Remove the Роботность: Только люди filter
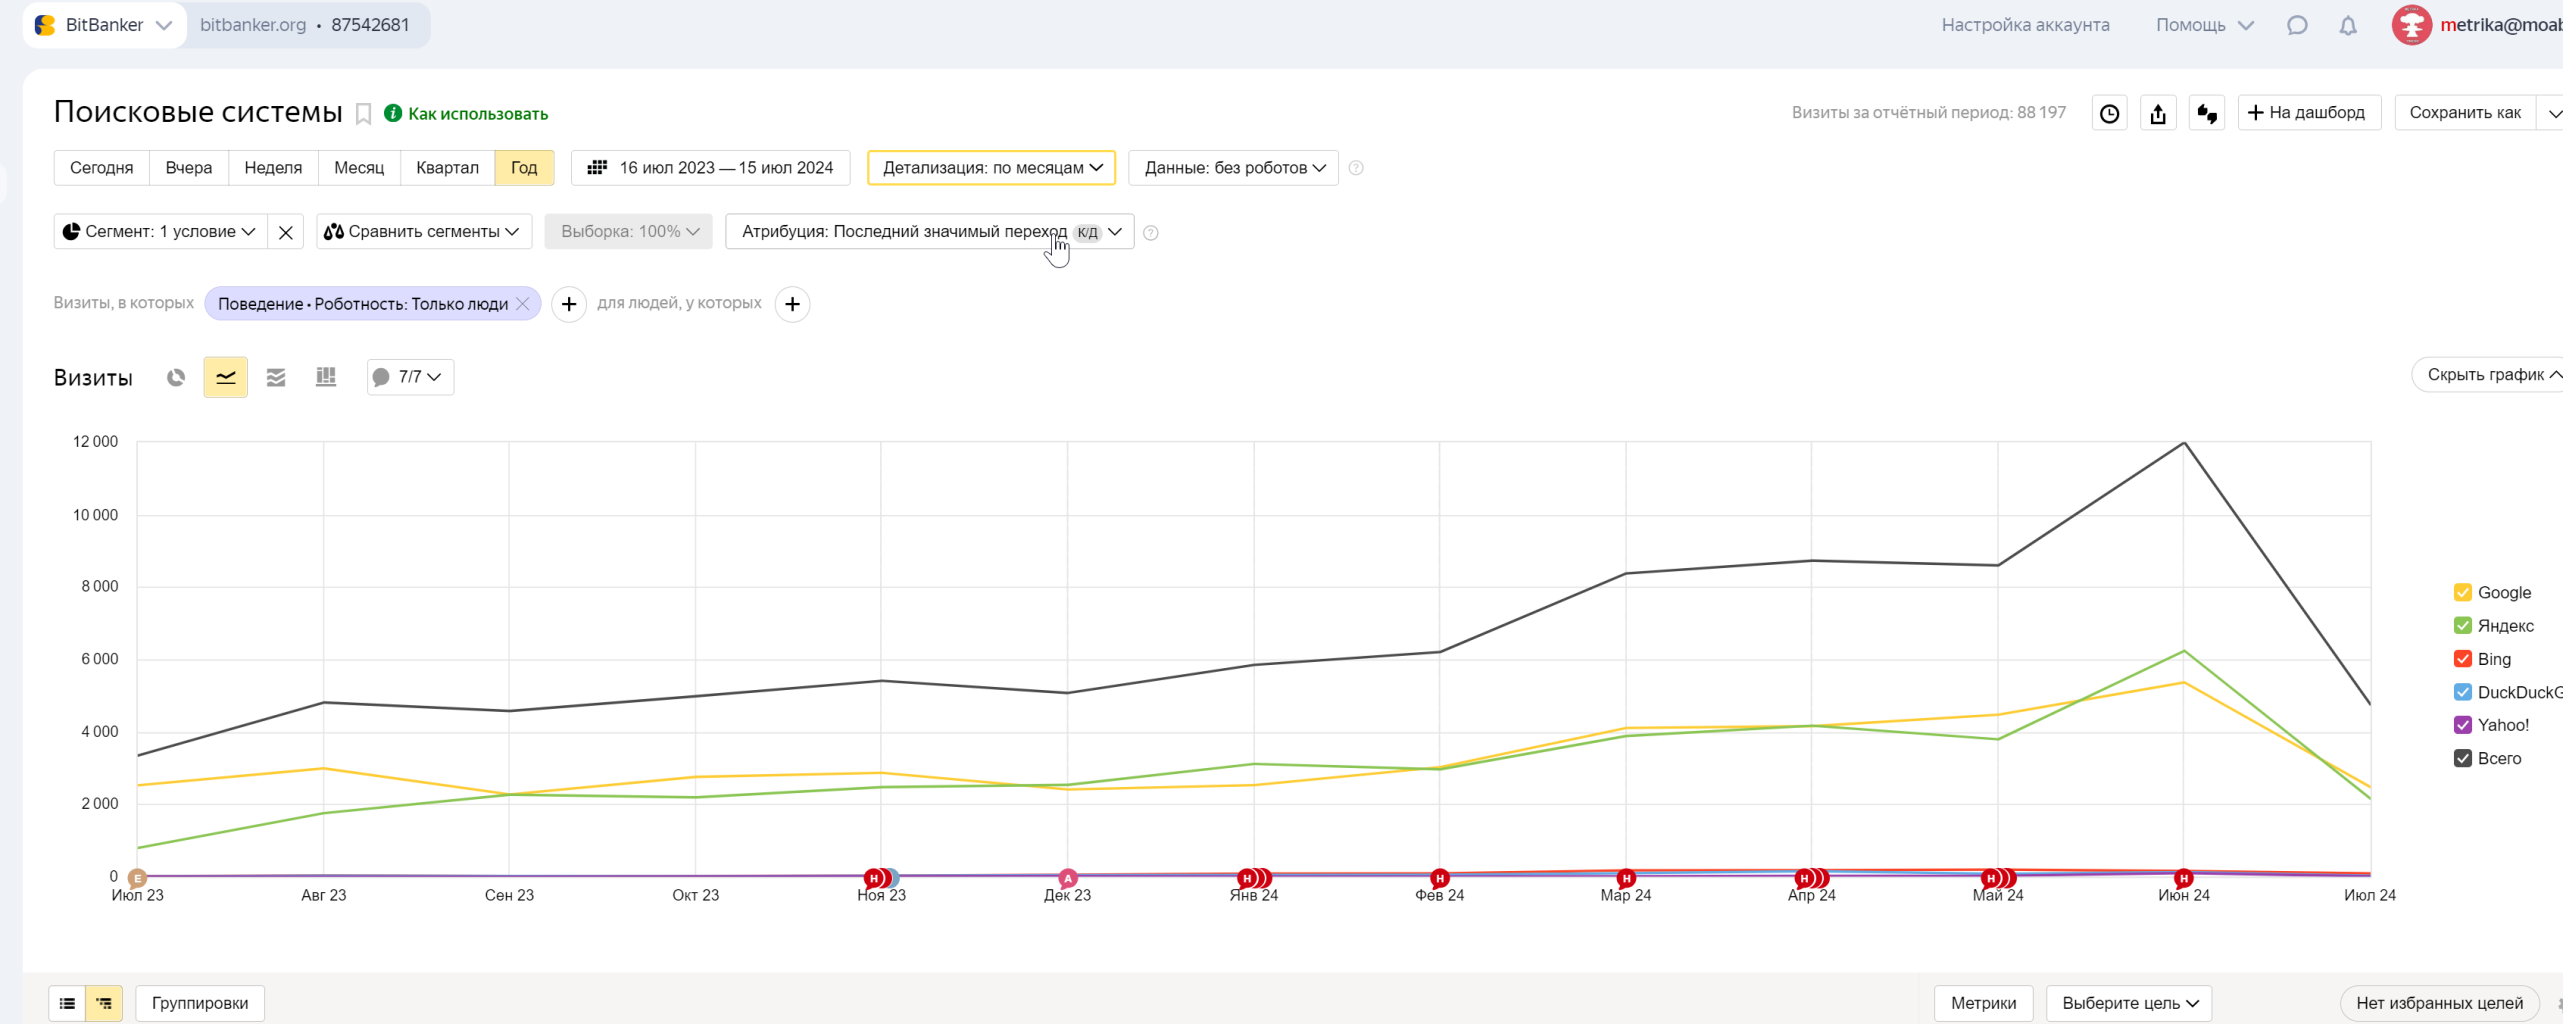The height and width of the screenshot is (1024, 2563). pyautogui.click(x=522, y=304)
